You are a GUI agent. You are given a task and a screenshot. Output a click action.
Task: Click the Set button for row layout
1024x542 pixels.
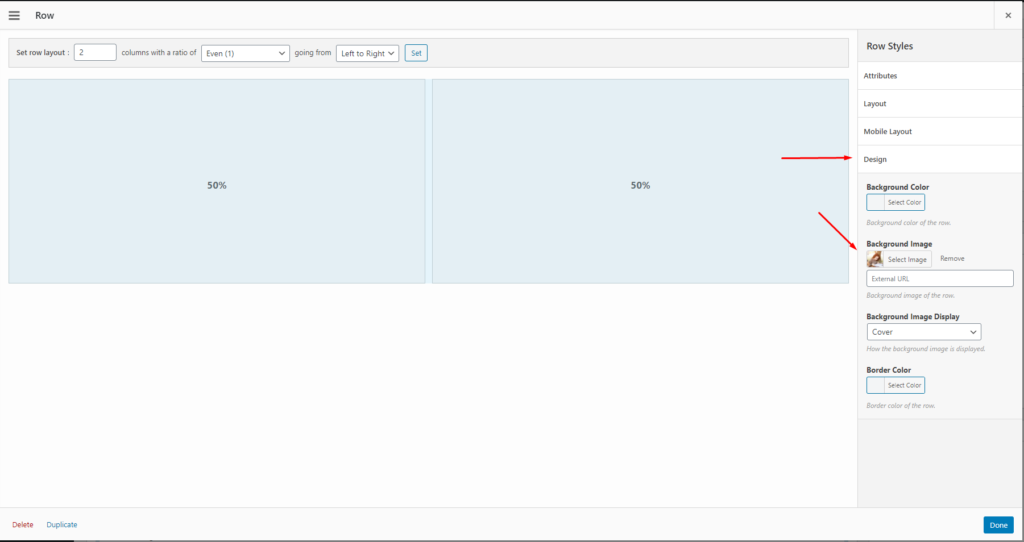pyautogui.click(x=416, y=53)
